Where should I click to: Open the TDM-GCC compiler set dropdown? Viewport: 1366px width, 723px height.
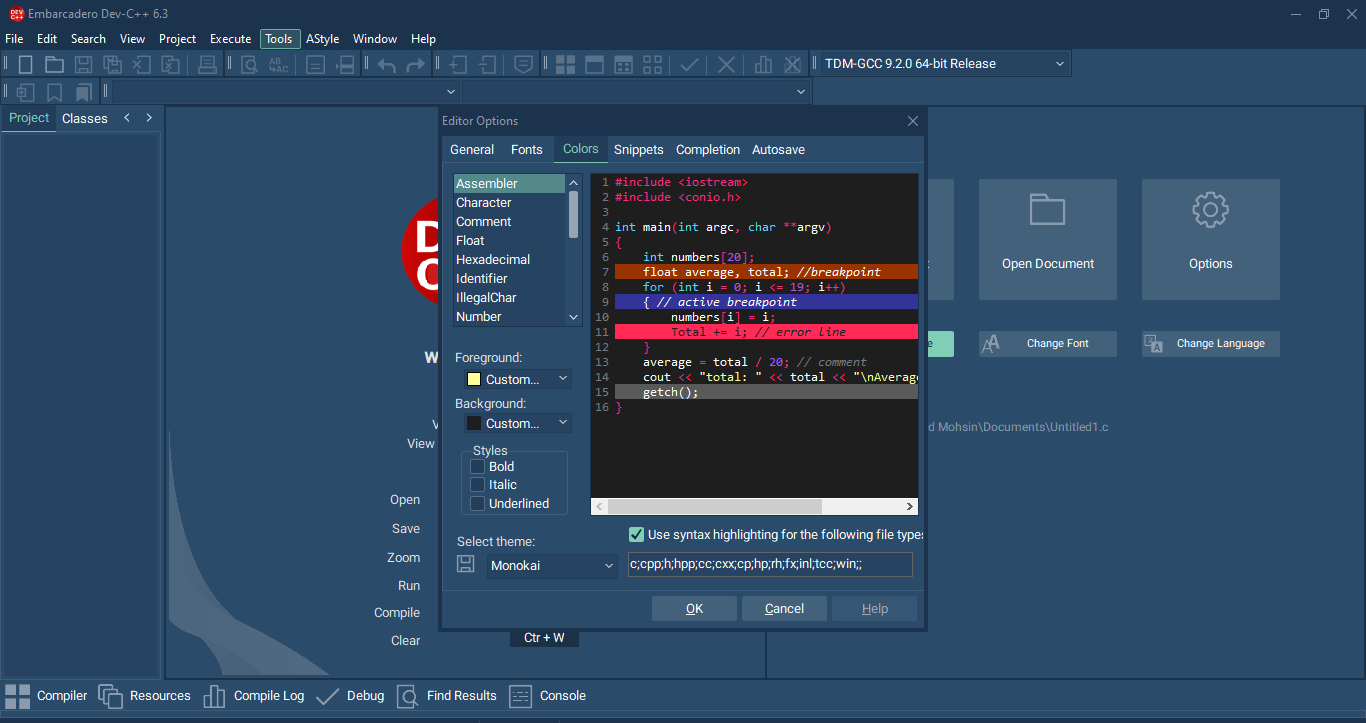pyautogui.click(x=945, y=64)
